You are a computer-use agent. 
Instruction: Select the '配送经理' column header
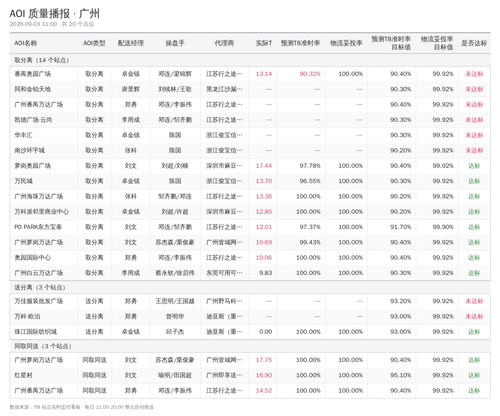coord(131,43)
